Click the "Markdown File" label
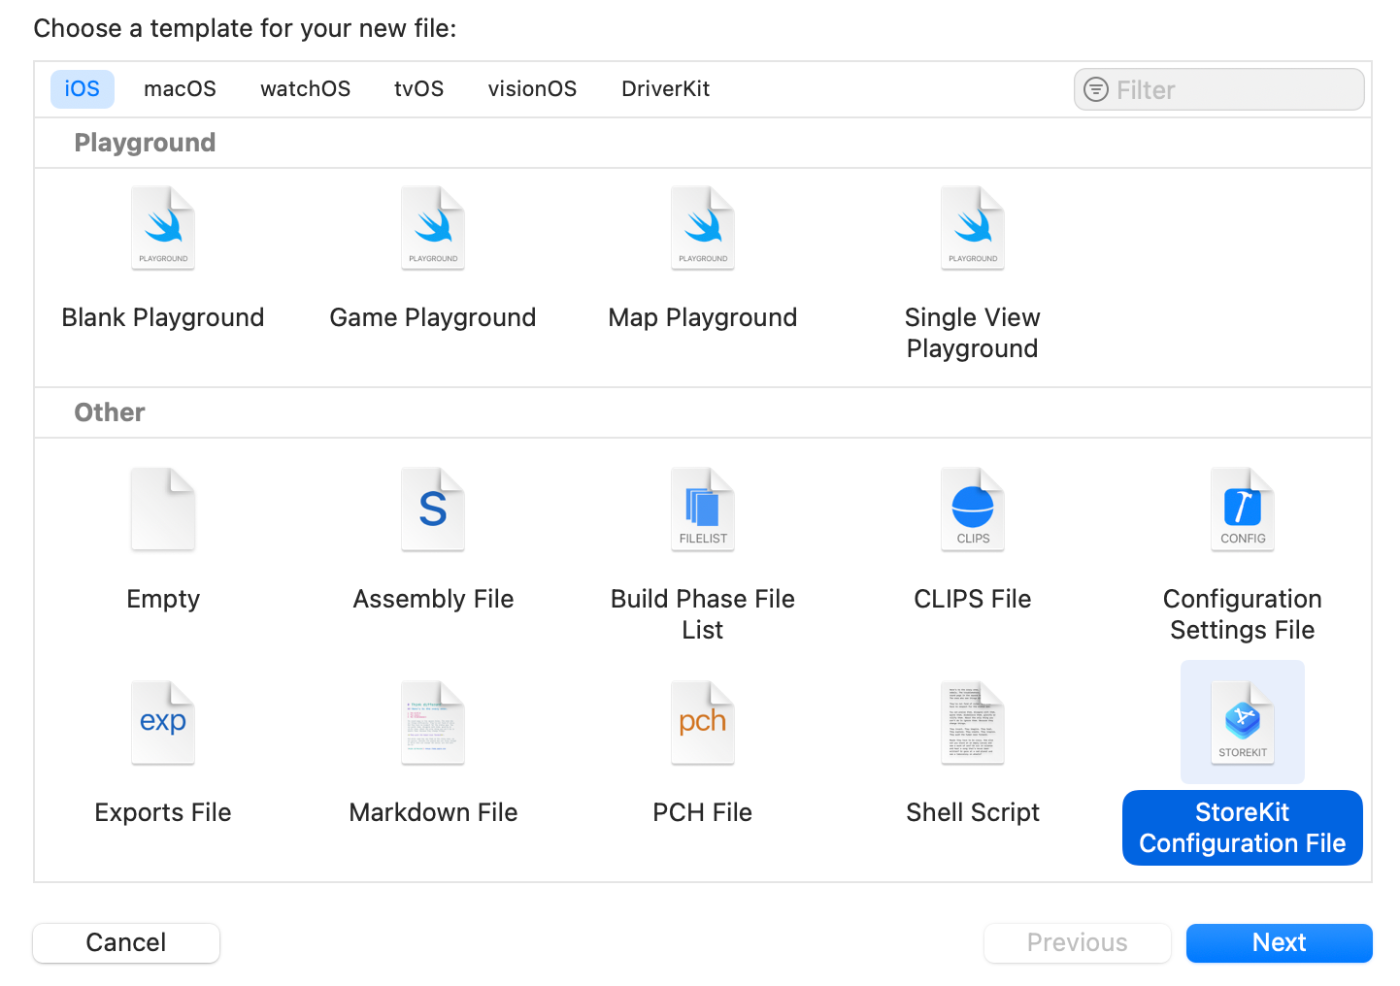 click(433, 813)
